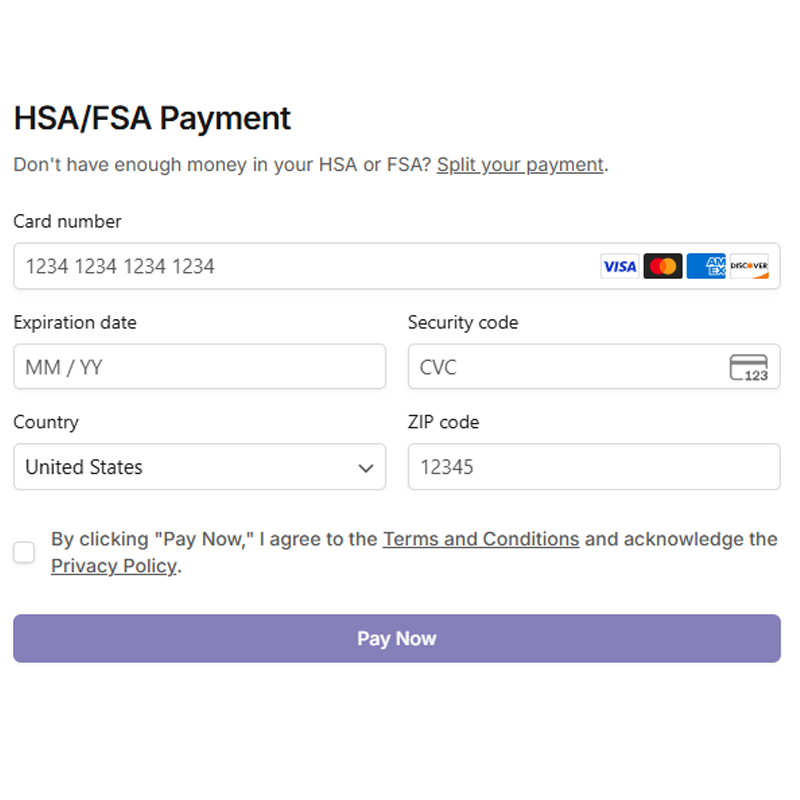Open the "Split your payment" link
800x800 pixels.
520,165
